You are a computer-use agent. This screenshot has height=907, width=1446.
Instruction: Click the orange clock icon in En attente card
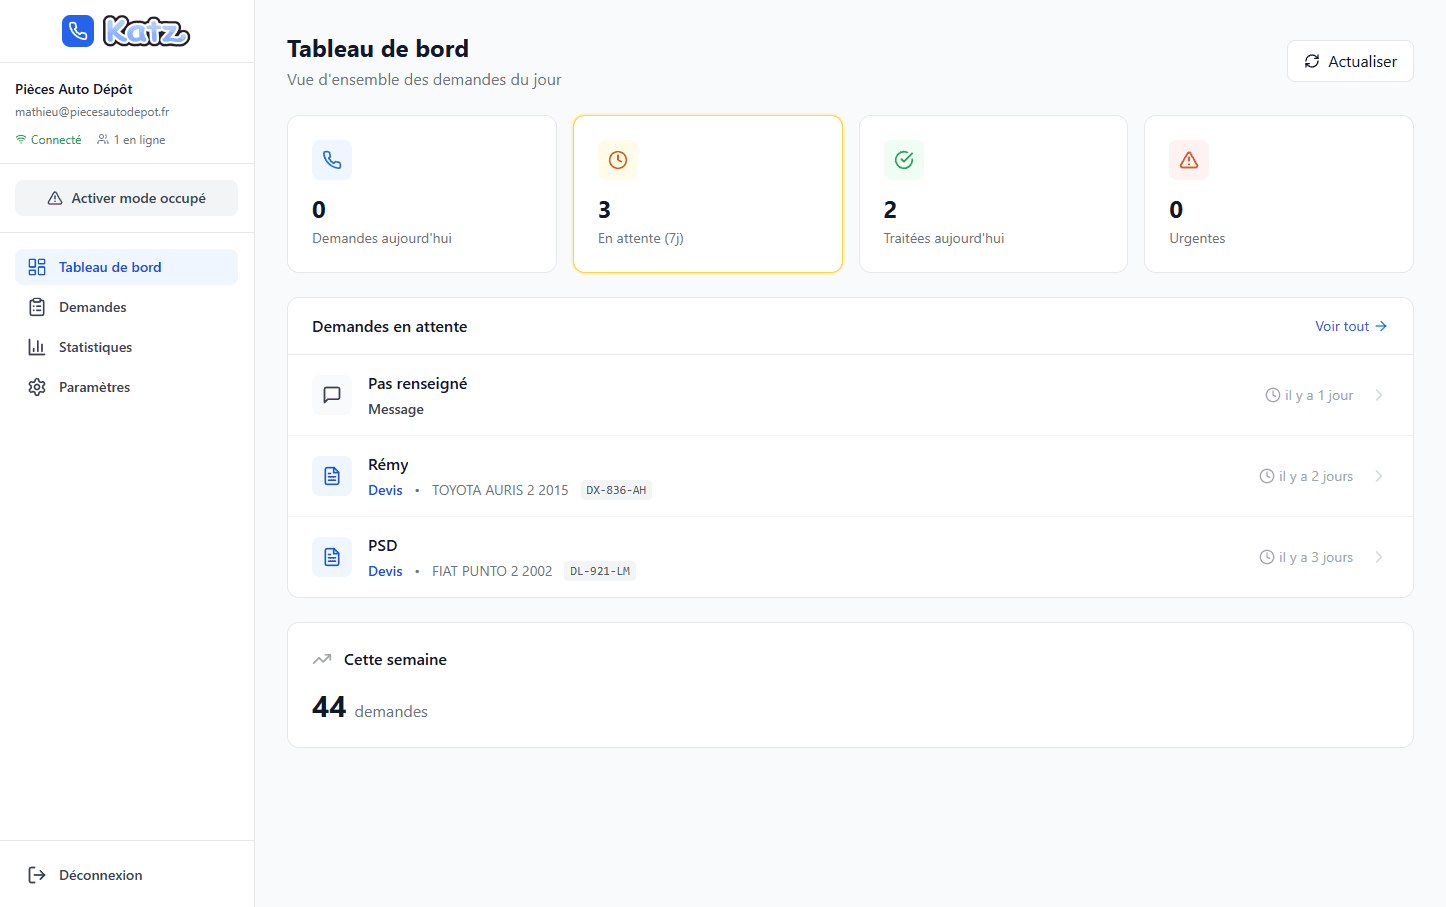point(618,160)
